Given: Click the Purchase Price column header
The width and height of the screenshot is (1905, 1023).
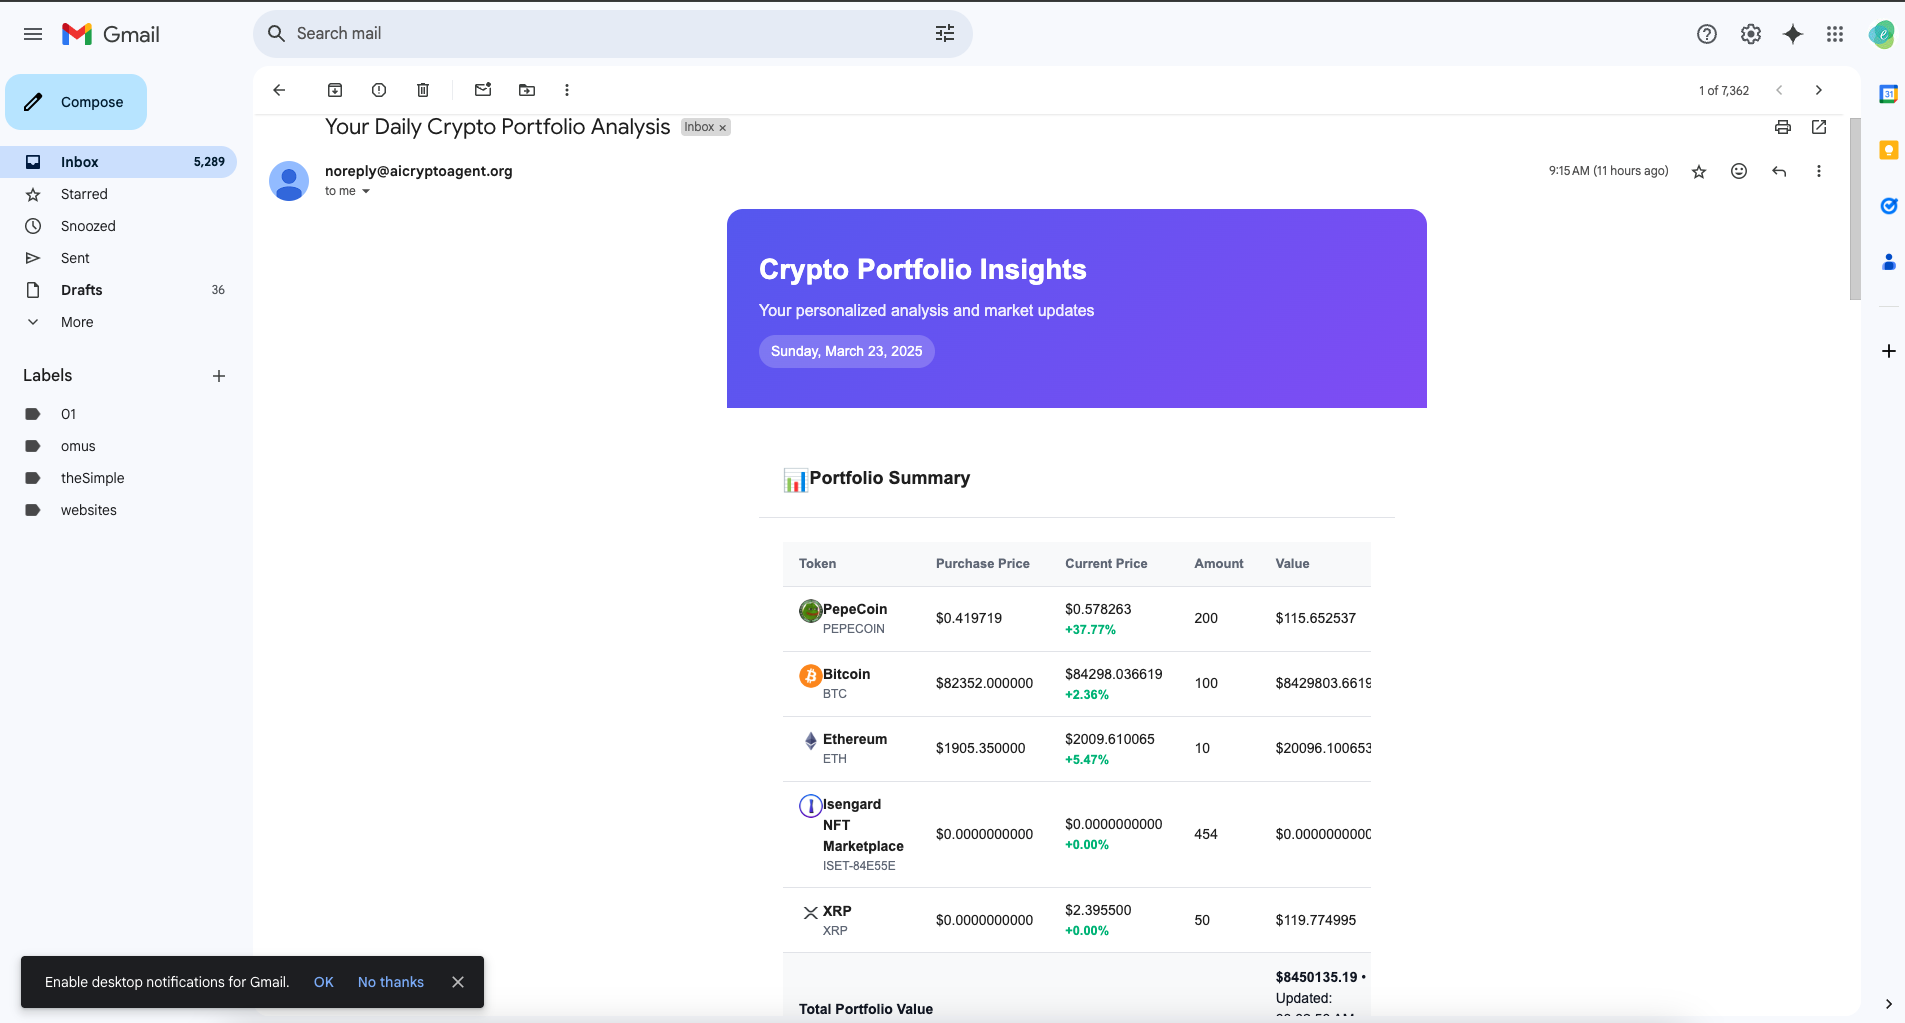Looking at the screenshot, I should pyautogui.click(x=982, y=564).
